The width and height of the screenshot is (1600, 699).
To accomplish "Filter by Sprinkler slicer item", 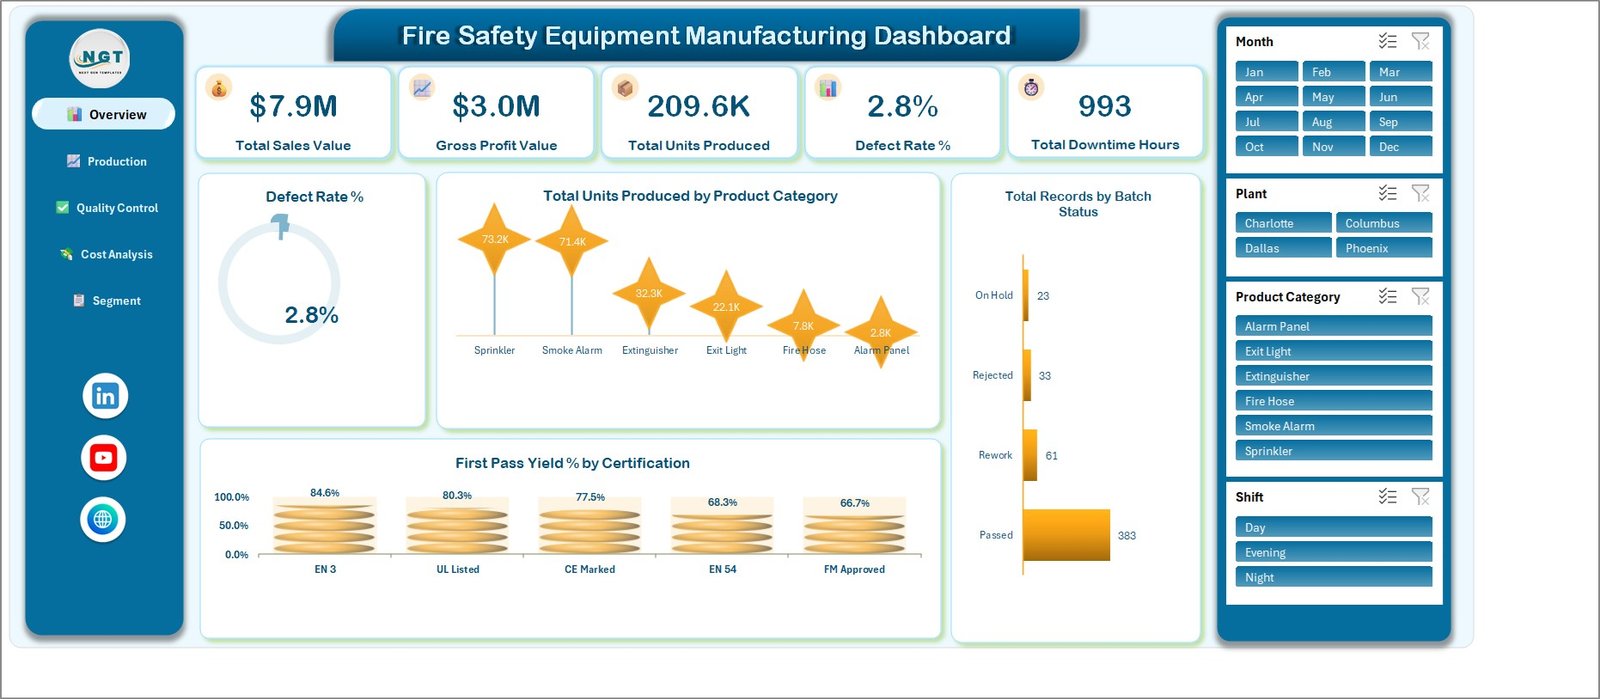I will click(x=1334, y=451).
